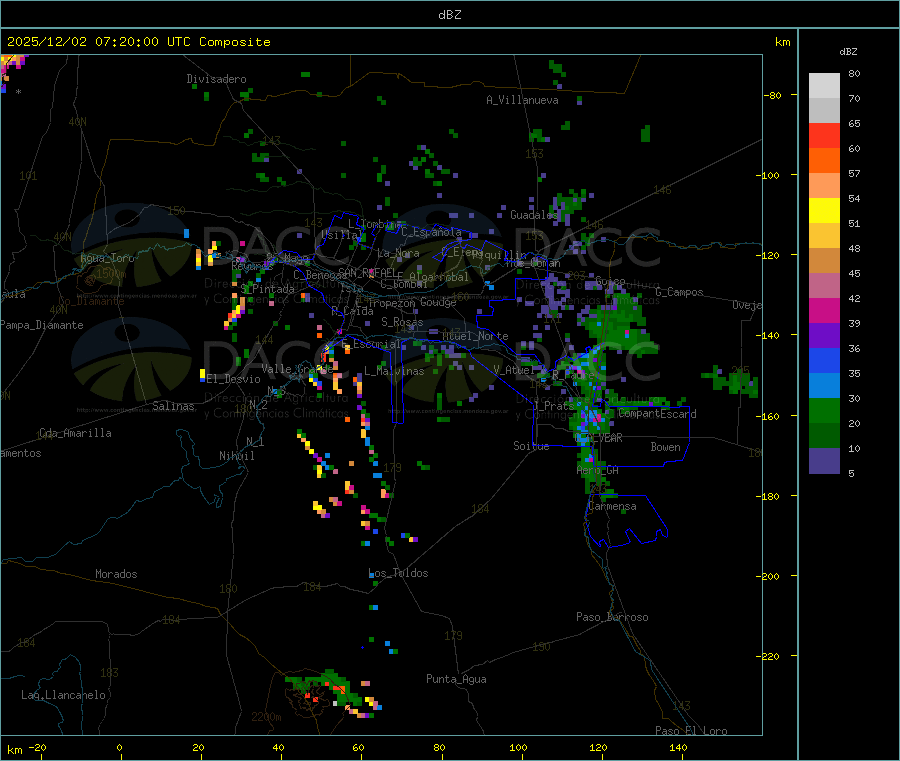Click the timestamp 2025/12/02 07:20:00 UTC Composite
The width and height of the screenshot is (900, 761).
click(138, 42)
